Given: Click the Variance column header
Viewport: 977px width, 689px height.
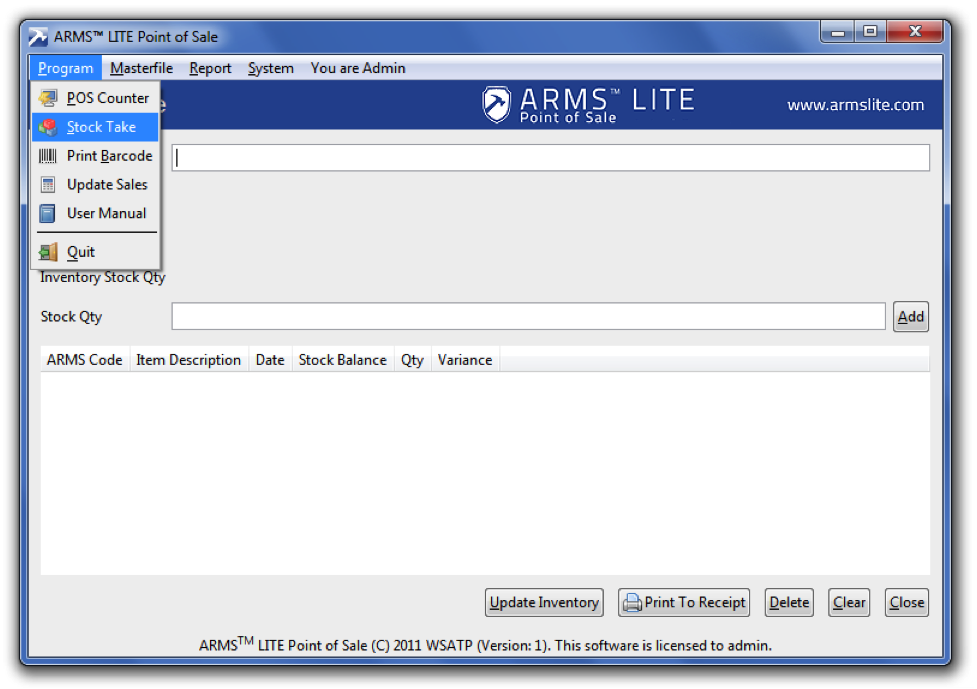Looking at the screenshot, I should [x=465, y=360].
